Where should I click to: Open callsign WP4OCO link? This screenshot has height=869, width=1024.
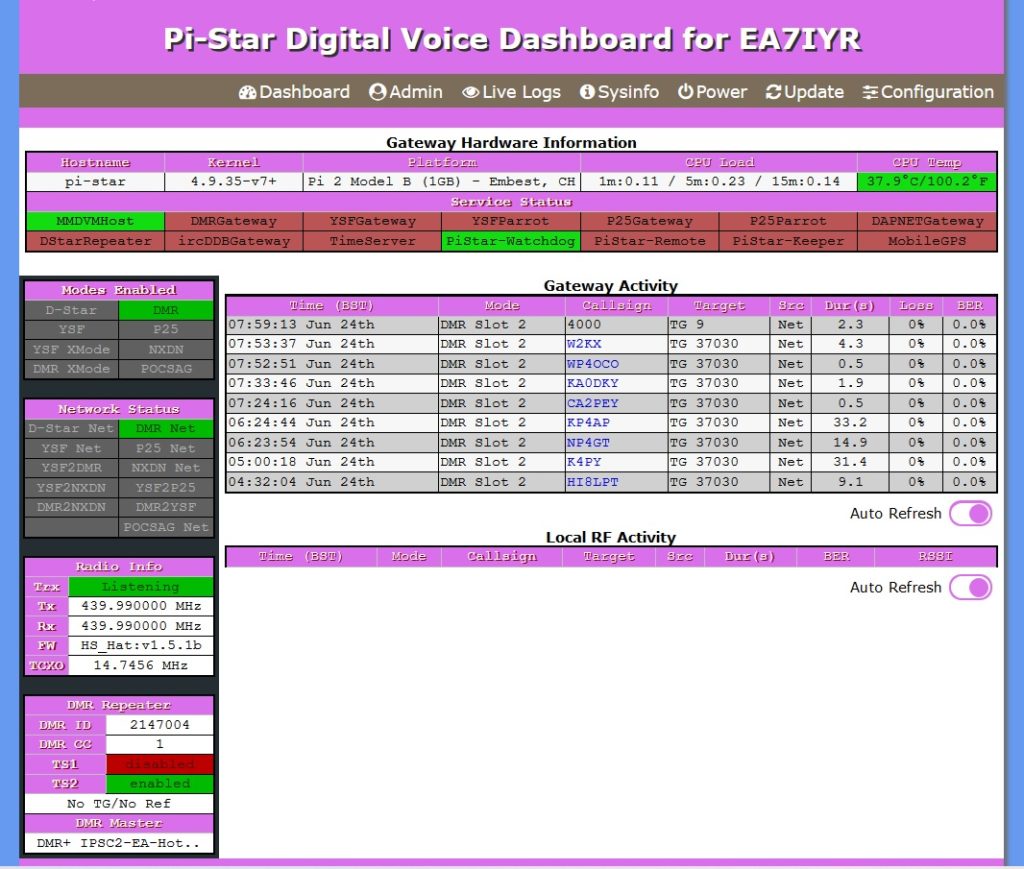click(592, 364)
